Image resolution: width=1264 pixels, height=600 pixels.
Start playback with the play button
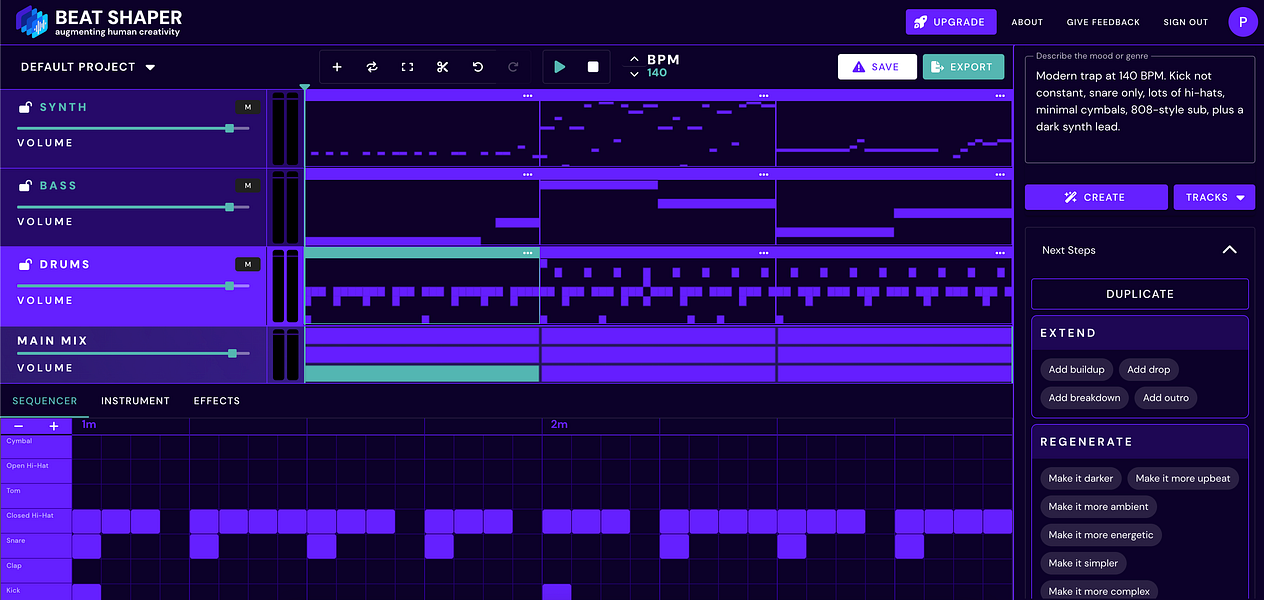pos(560,67)
